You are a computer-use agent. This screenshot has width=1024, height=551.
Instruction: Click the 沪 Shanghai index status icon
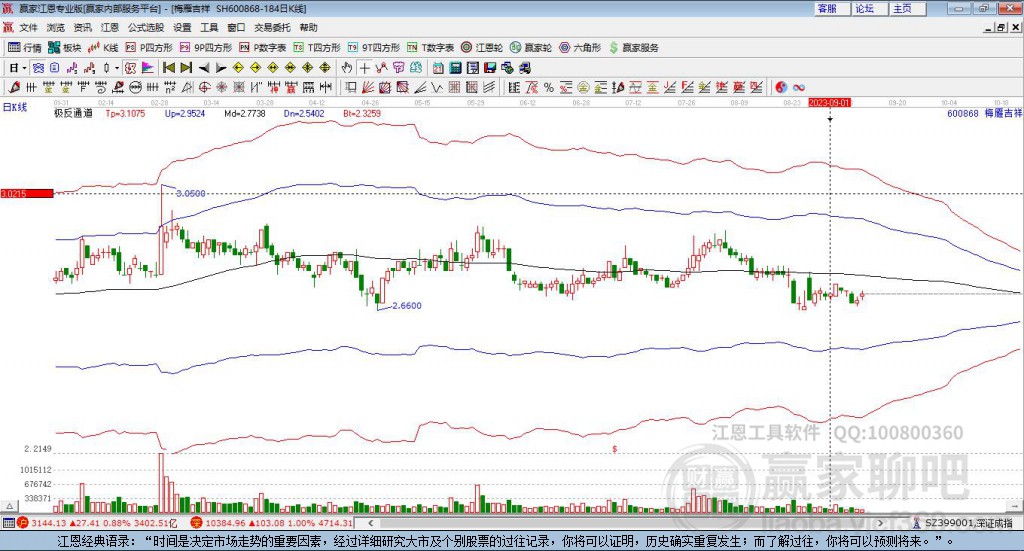click(x=22, y=523)
